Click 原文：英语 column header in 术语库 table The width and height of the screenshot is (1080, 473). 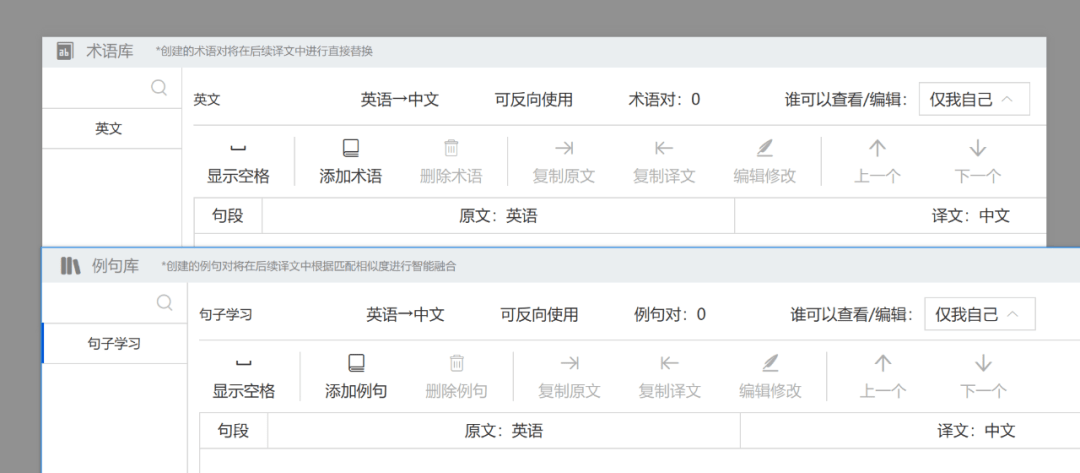pos(498,216)
